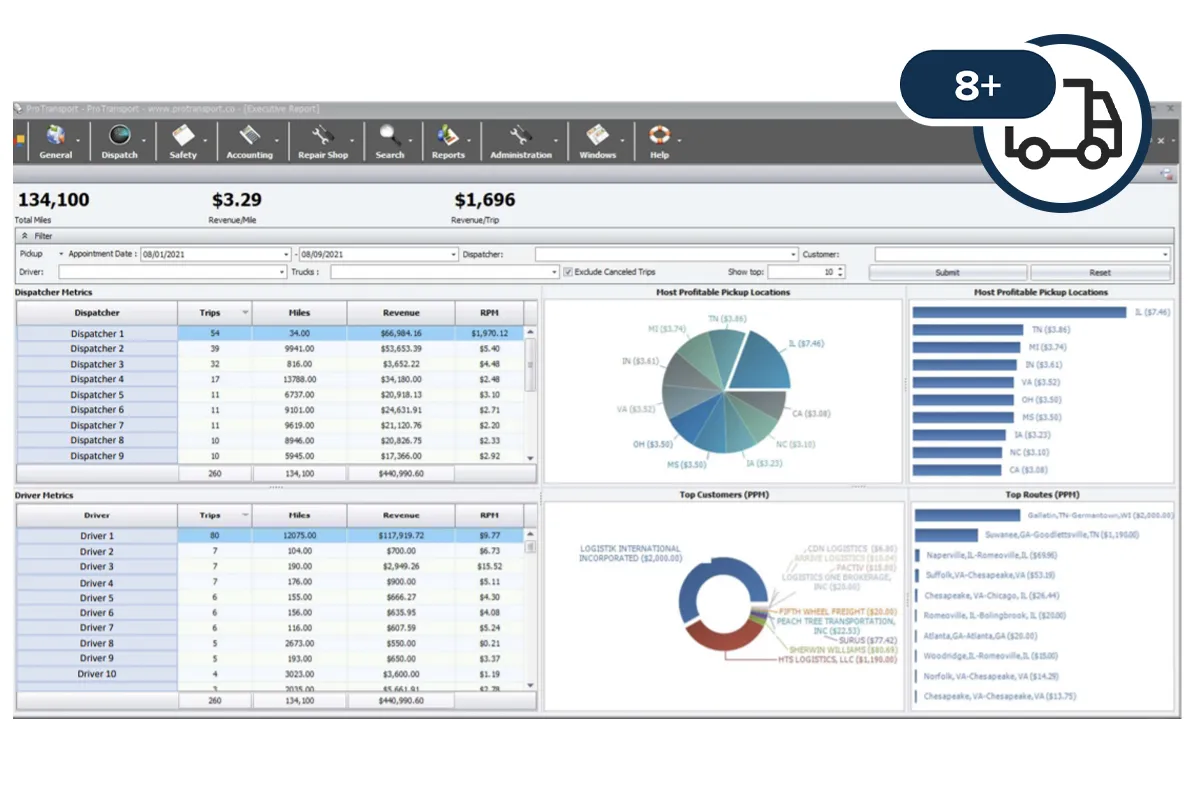The height and width of the screenshot is (800, 1200).
Task: Open the start date 08/01/2021 picker
Action: [x=285, y=255]
